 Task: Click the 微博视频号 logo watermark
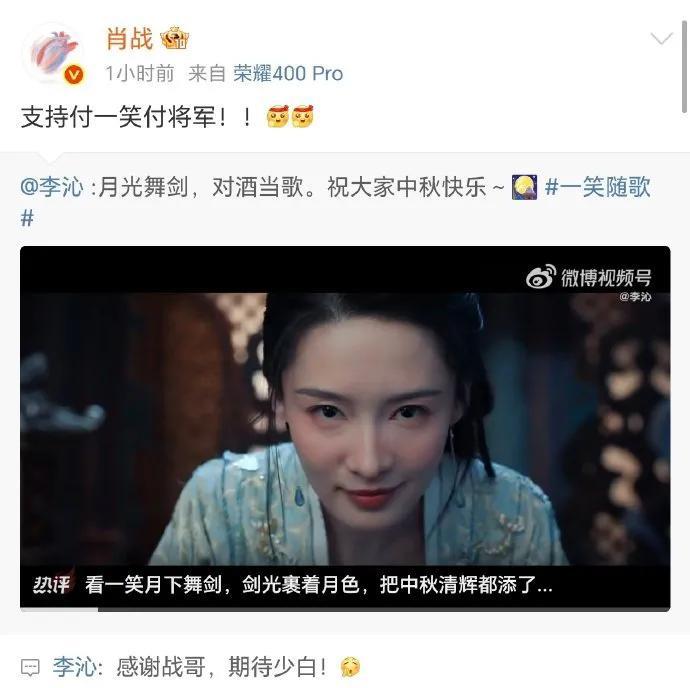[x=589, y=277]
